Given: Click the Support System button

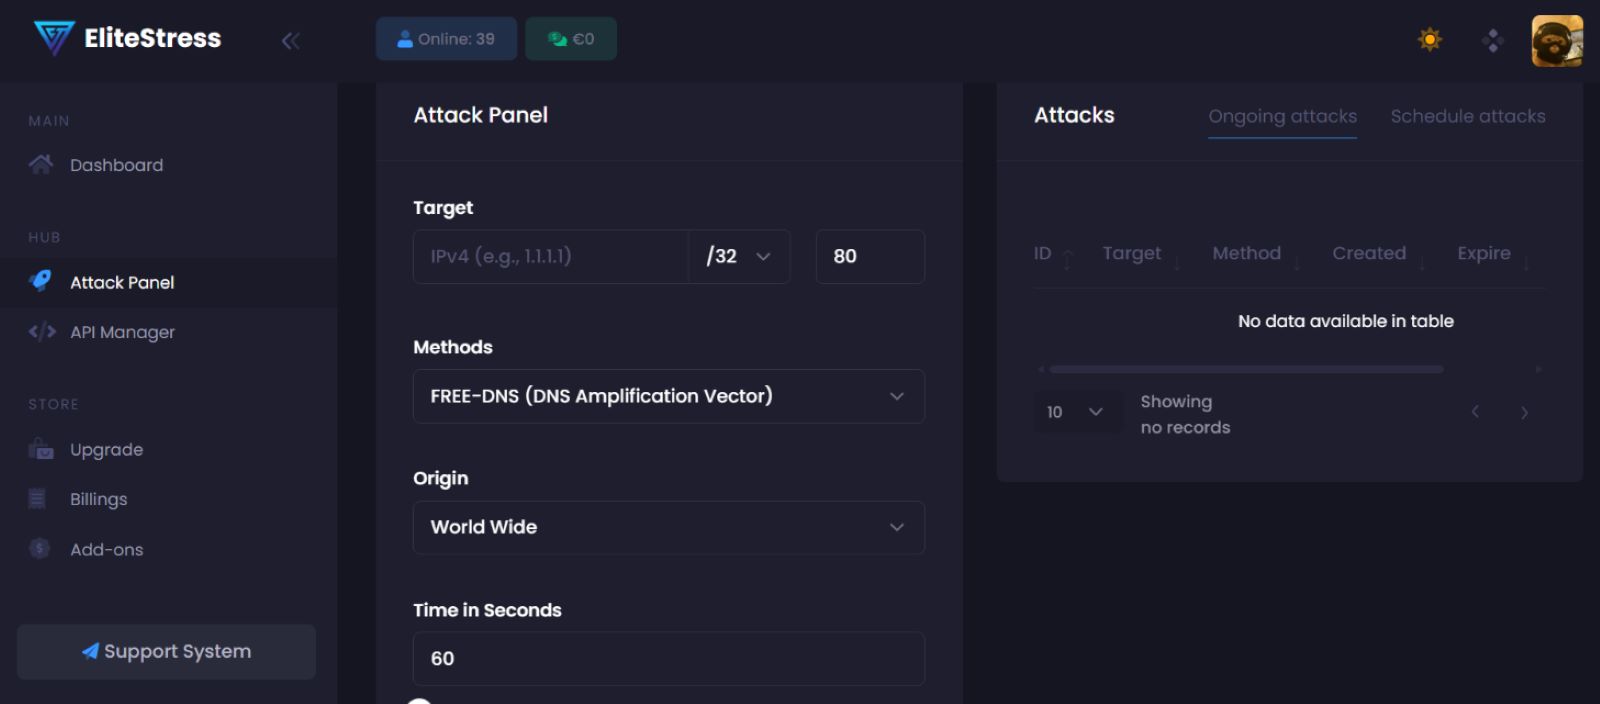Looking at the screenshot, I should [x=166, y=652].
